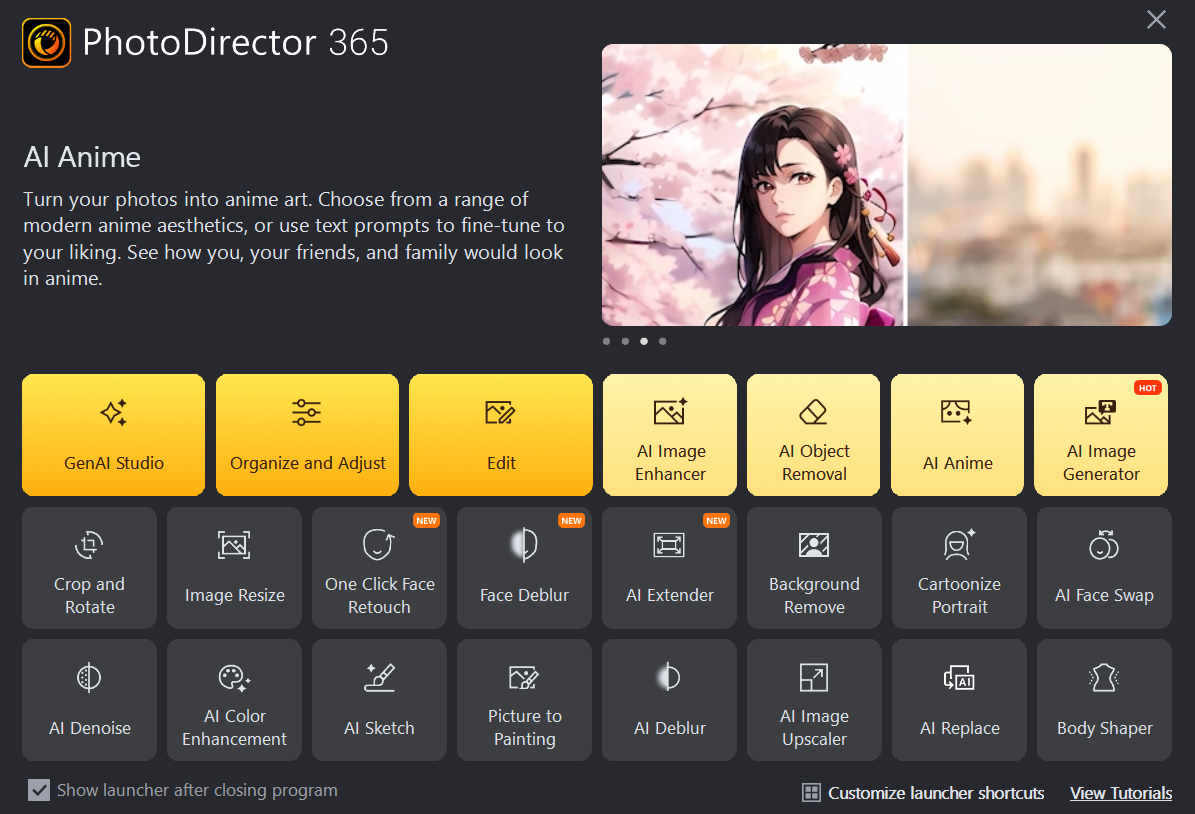This screenshot has width=1195, height=814.
Task: Uncheck Show launcher after closing program
Action: (39, 790)
